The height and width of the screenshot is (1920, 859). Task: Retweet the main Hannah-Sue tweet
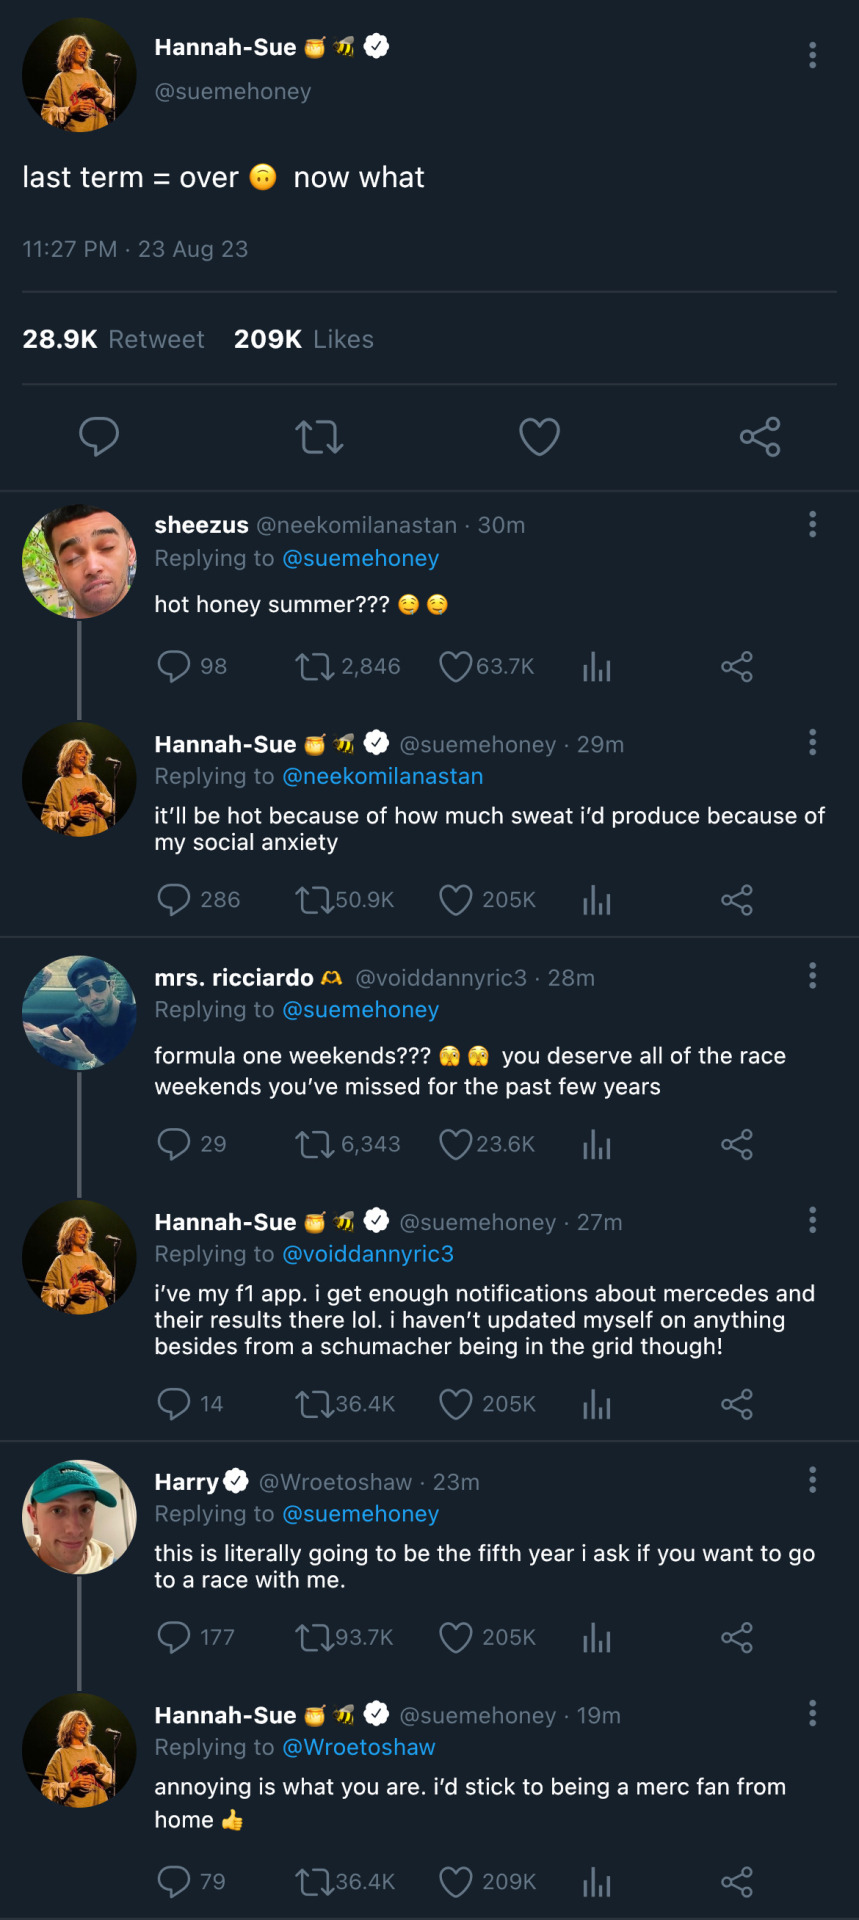pos(319,437)
